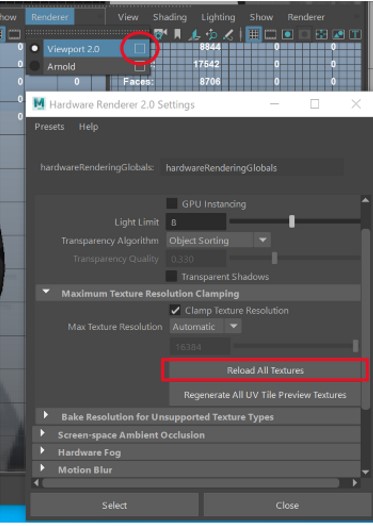Open Renderer menu in right panel
373x526 pixels.
[306, 17]
